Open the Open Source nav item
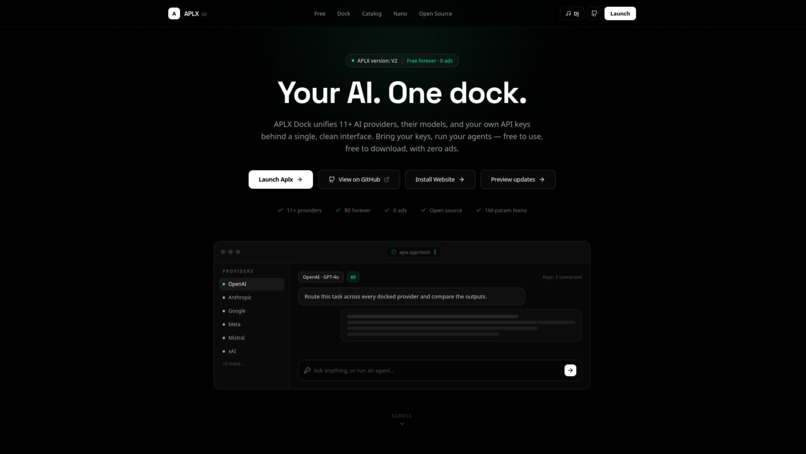Screen dimensions: 806x454 pyautogui.click(x=435, y=14)
